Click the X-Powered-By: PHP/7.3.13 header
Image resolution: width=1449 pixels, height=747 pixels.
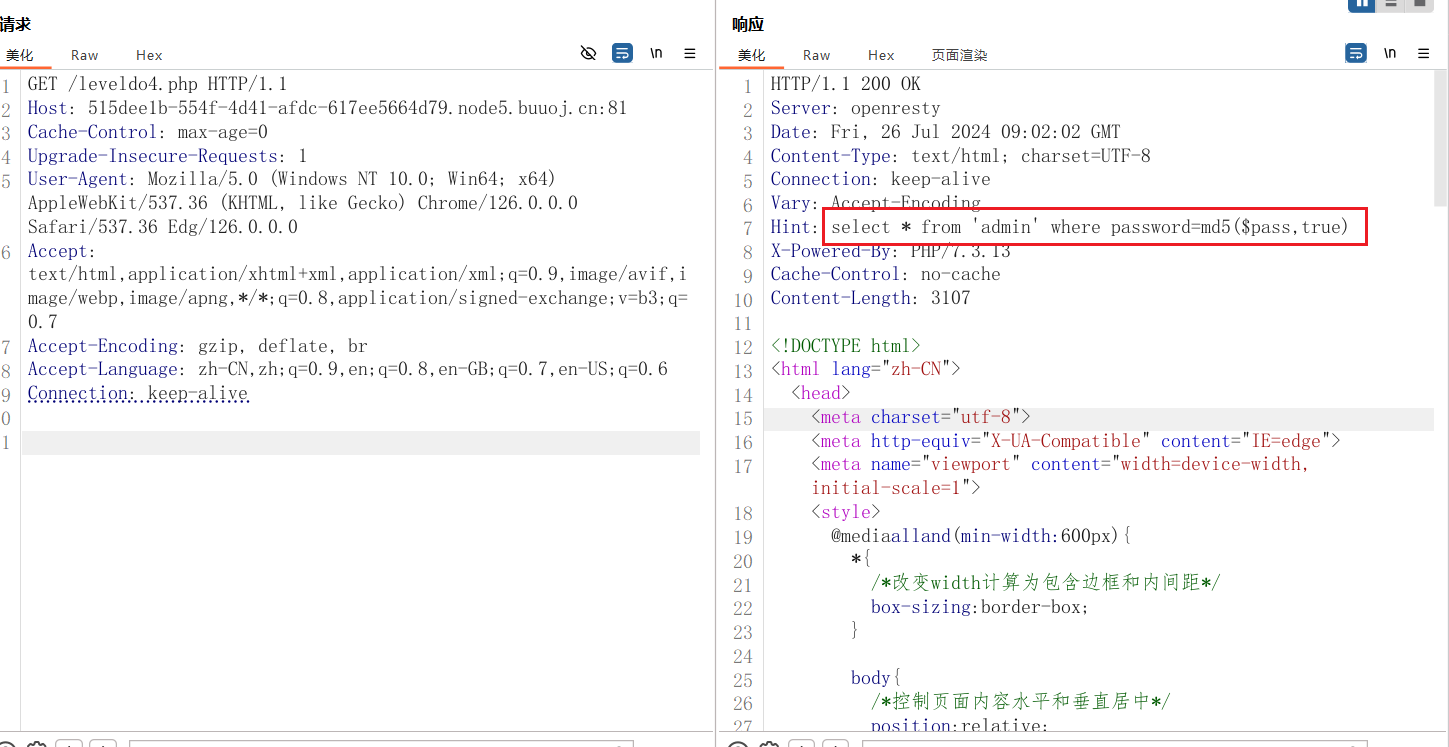click(x=890, y=251)
